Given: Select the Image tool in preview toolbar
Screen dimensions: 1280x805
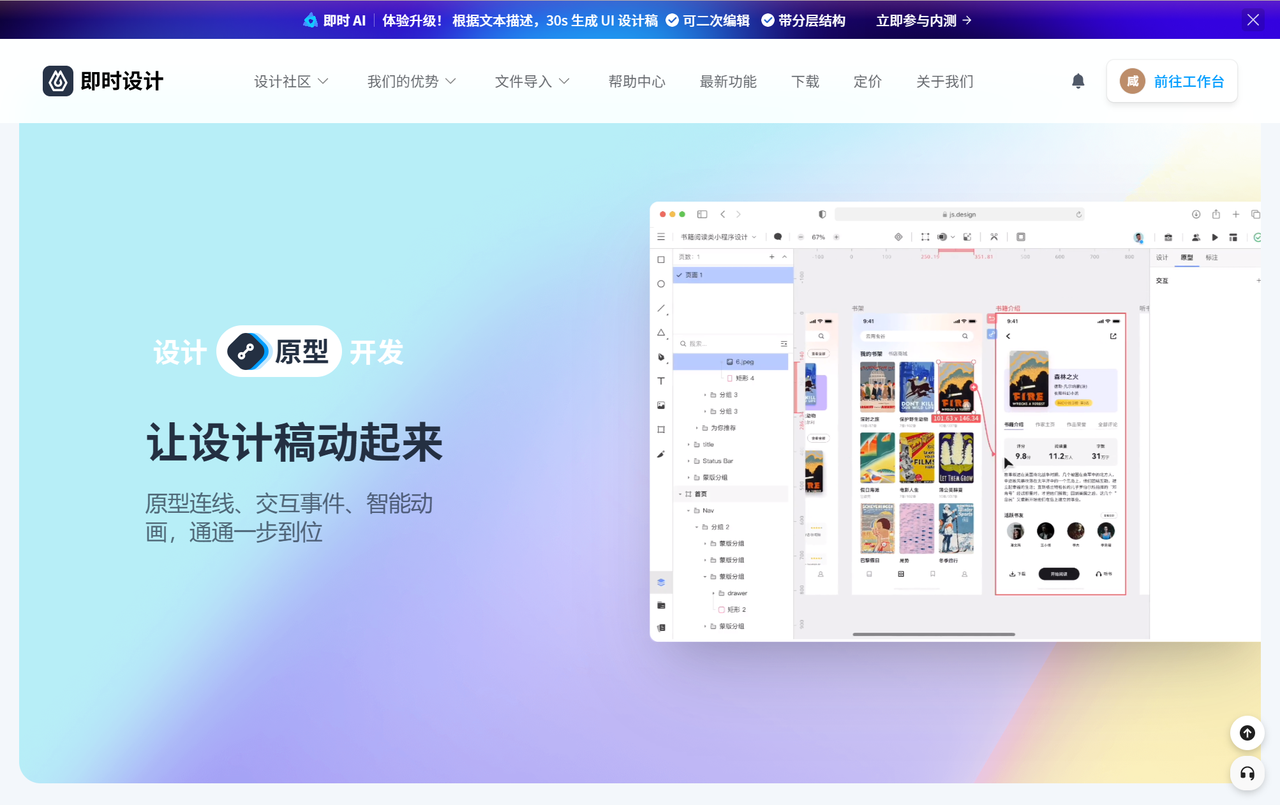Looking at the screenshot, I should pyautogui.click(x=661, y=405).
